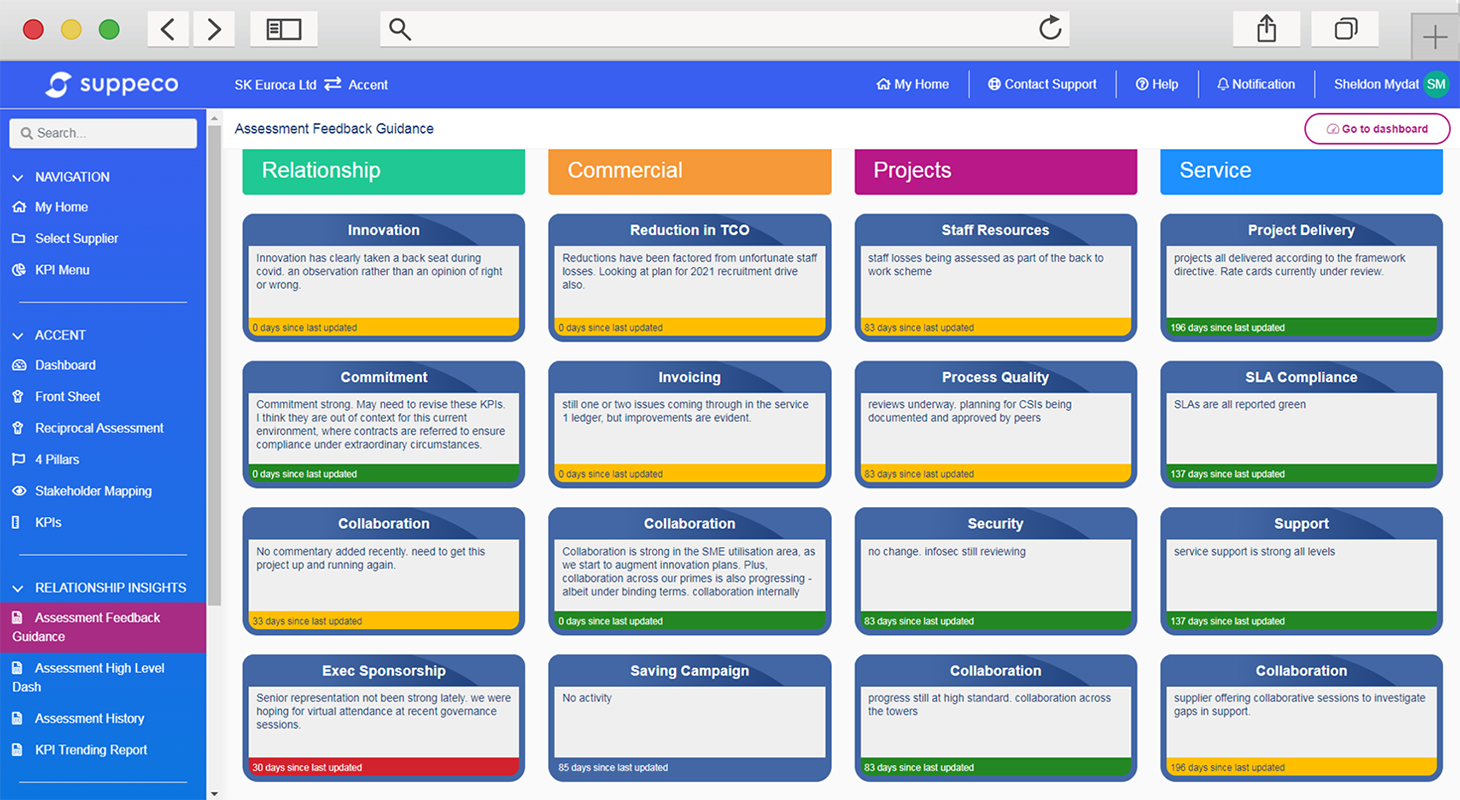Open the browser tabs overview icon

[1346, 29]
